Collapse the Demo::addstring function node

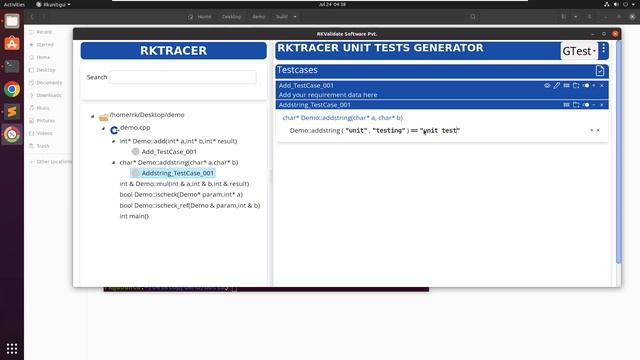pos(113,162)
